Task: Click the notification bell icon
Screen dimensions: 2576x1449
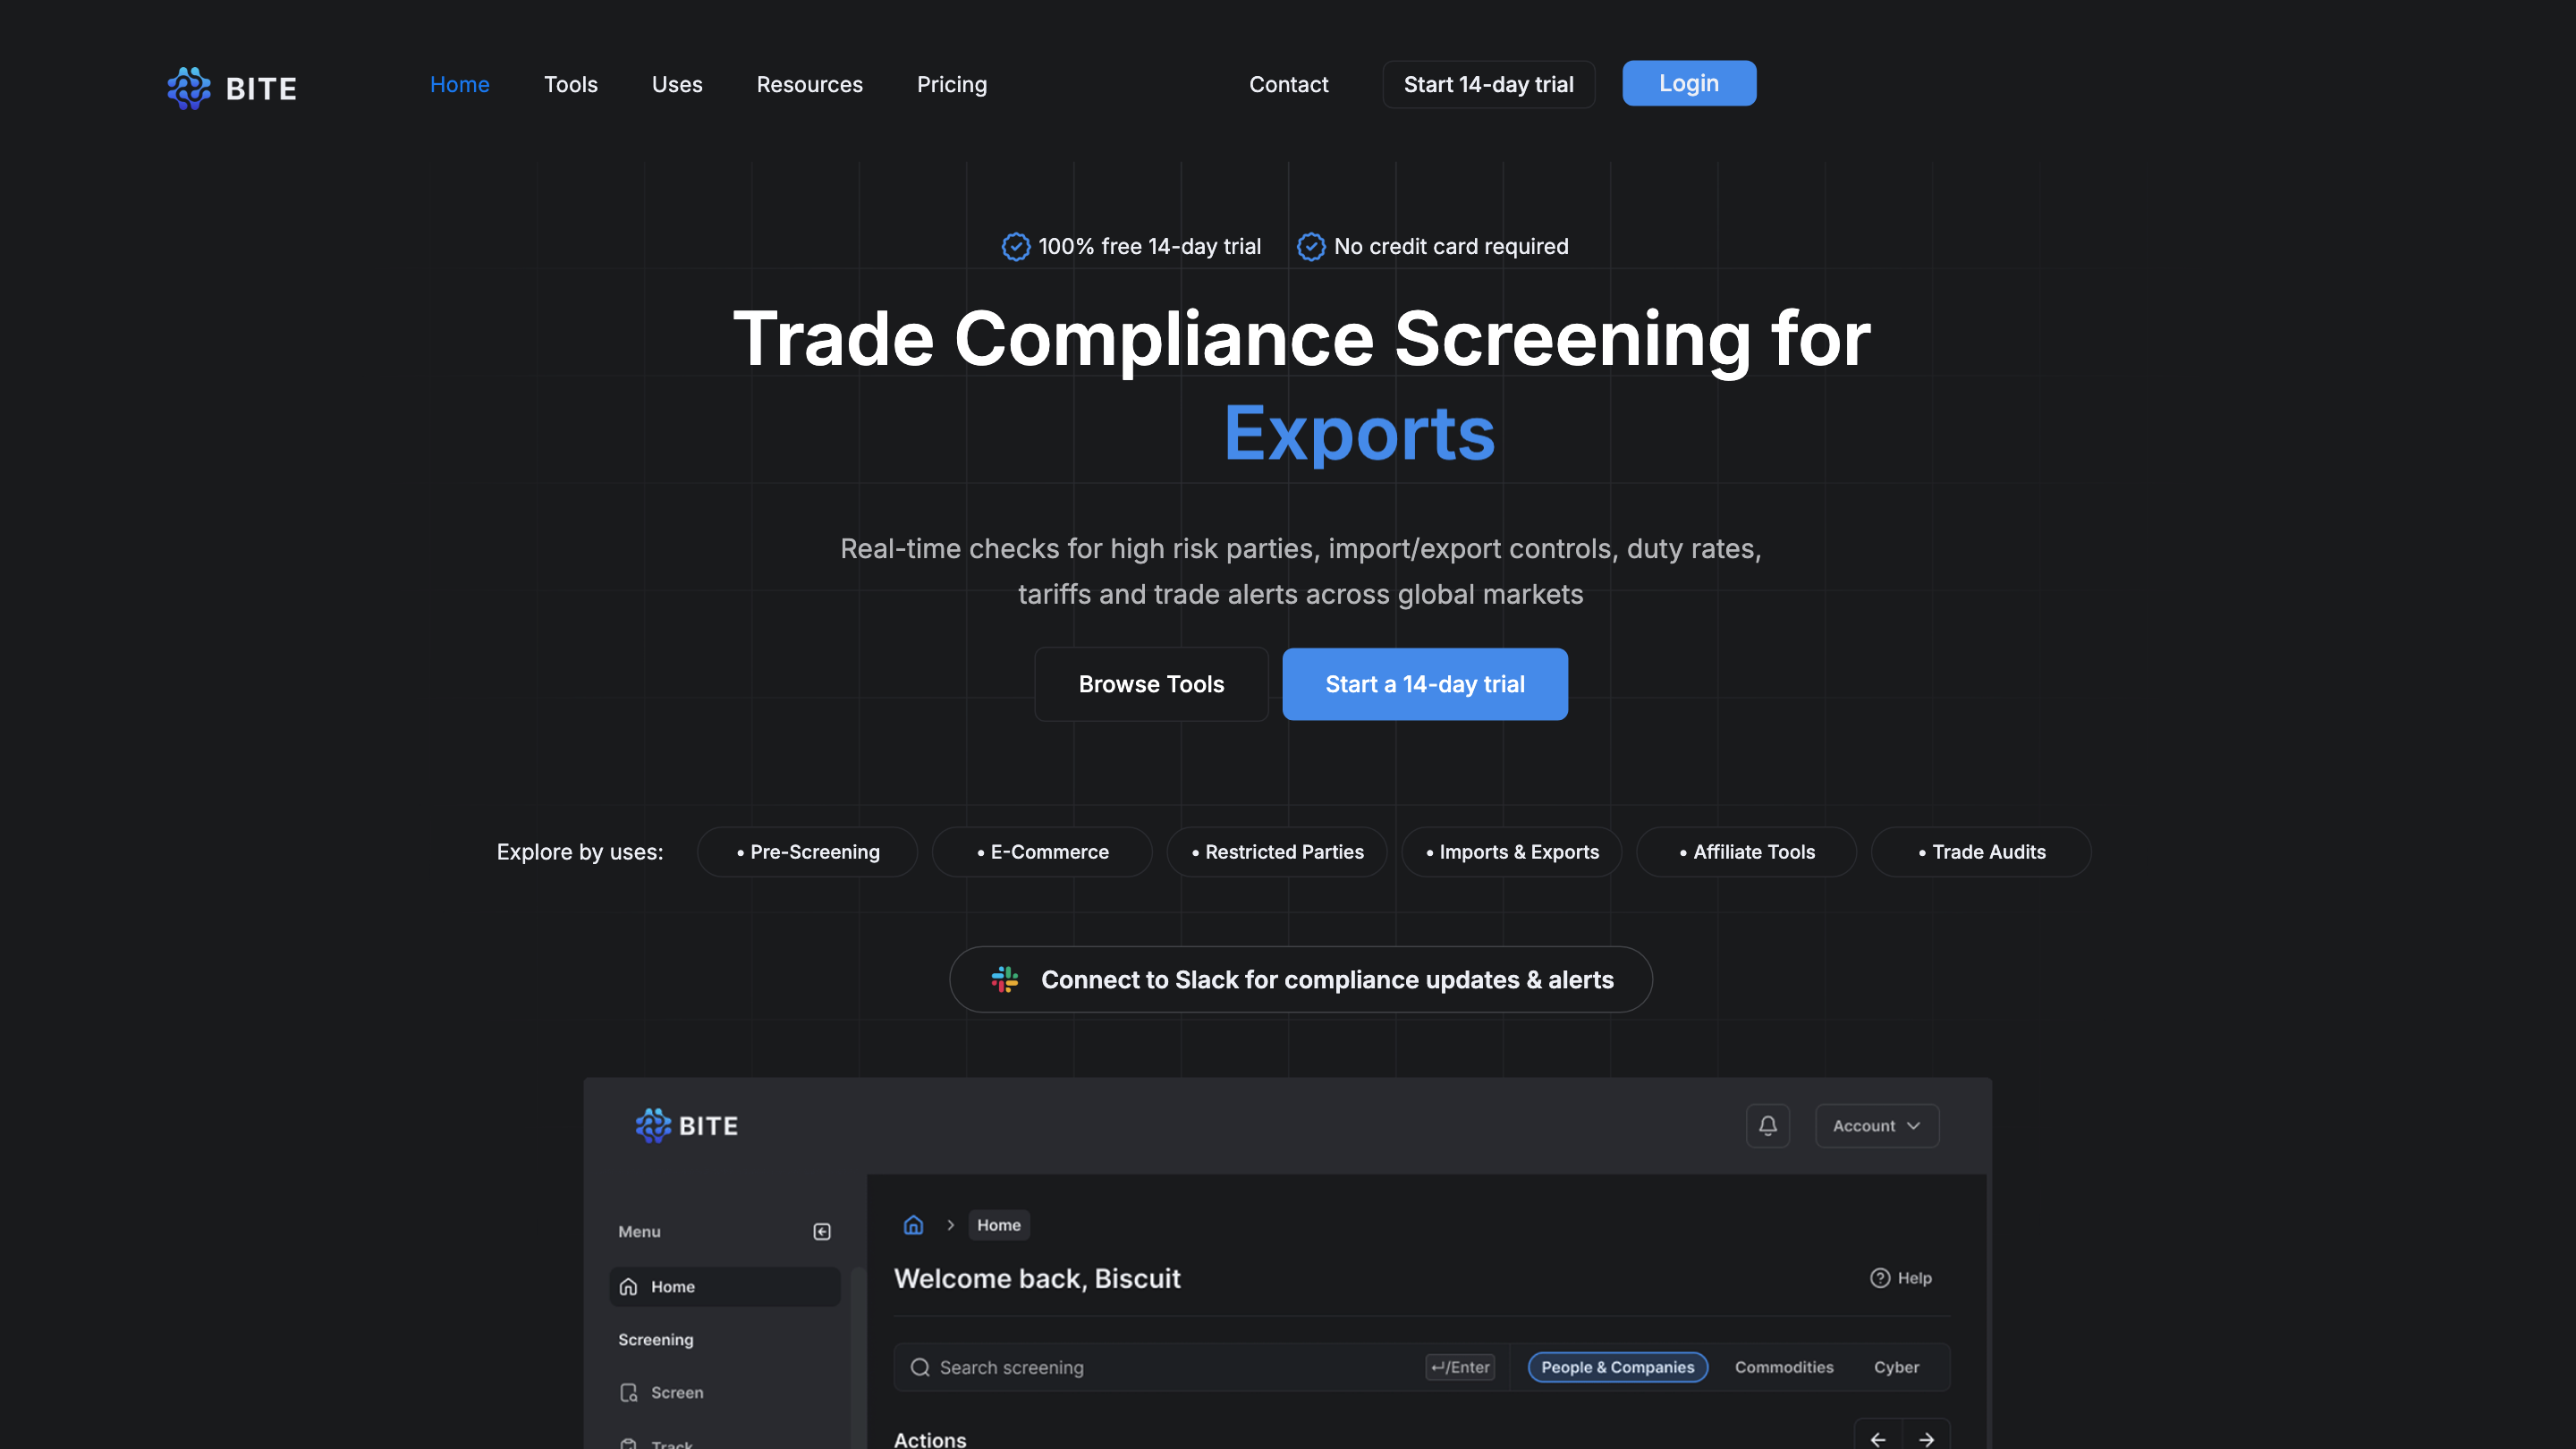Action: click(1767, 1125)
